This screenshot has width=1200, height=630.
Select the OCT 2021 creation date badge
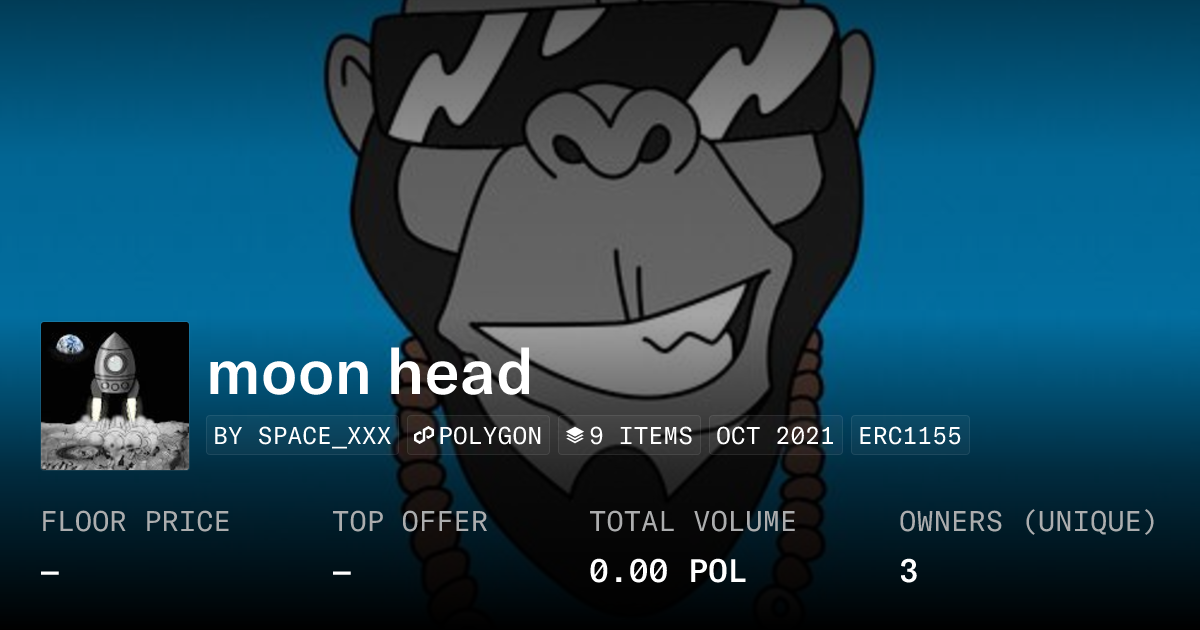pyautogui.click(x=776, y=436)
